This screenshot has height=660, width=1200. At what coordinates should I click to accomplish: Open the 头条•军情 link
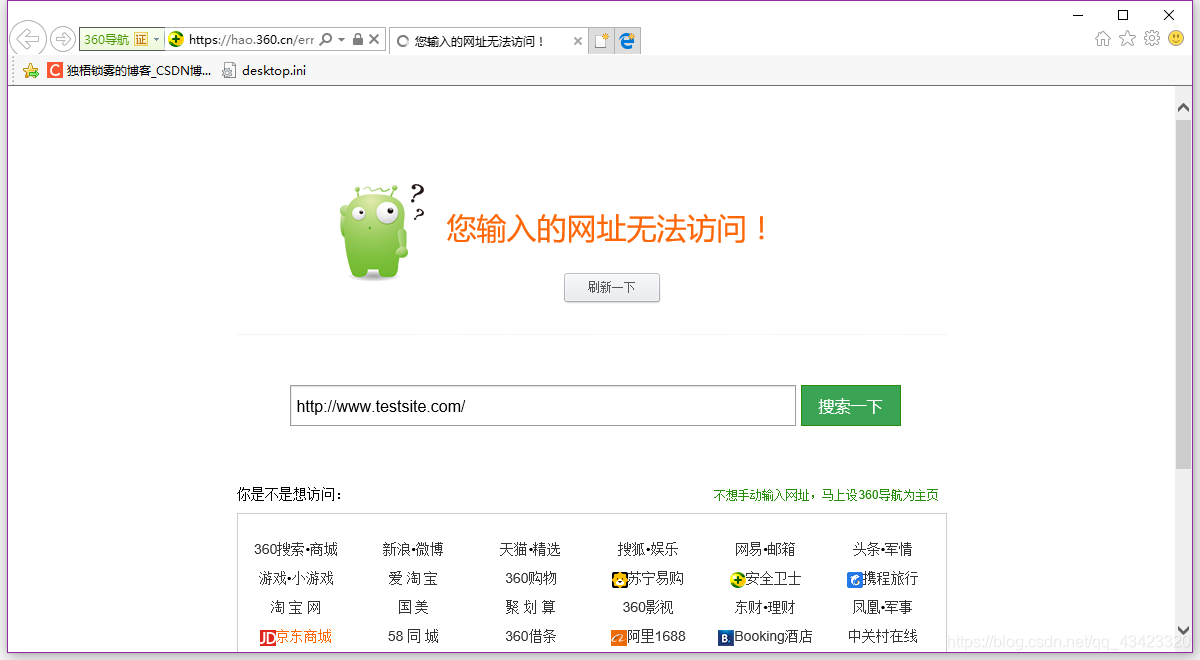click(883, 549)
